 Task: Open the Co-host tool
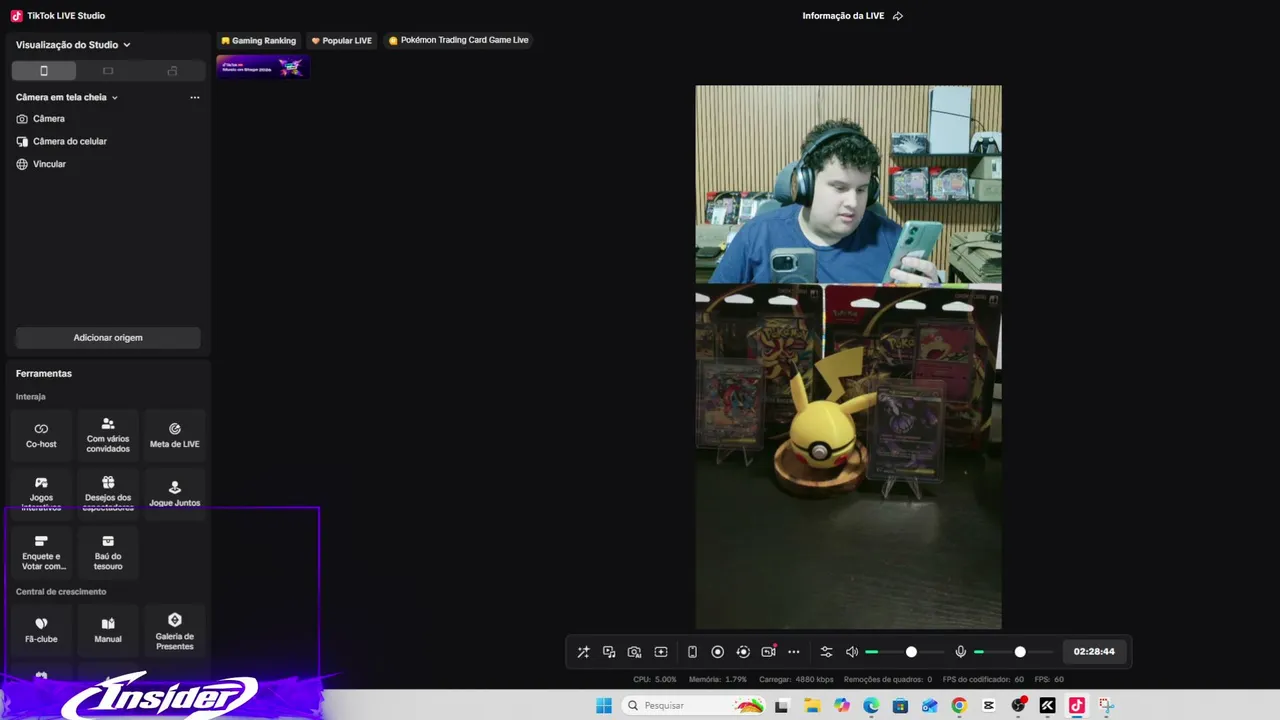coord(41,435)
